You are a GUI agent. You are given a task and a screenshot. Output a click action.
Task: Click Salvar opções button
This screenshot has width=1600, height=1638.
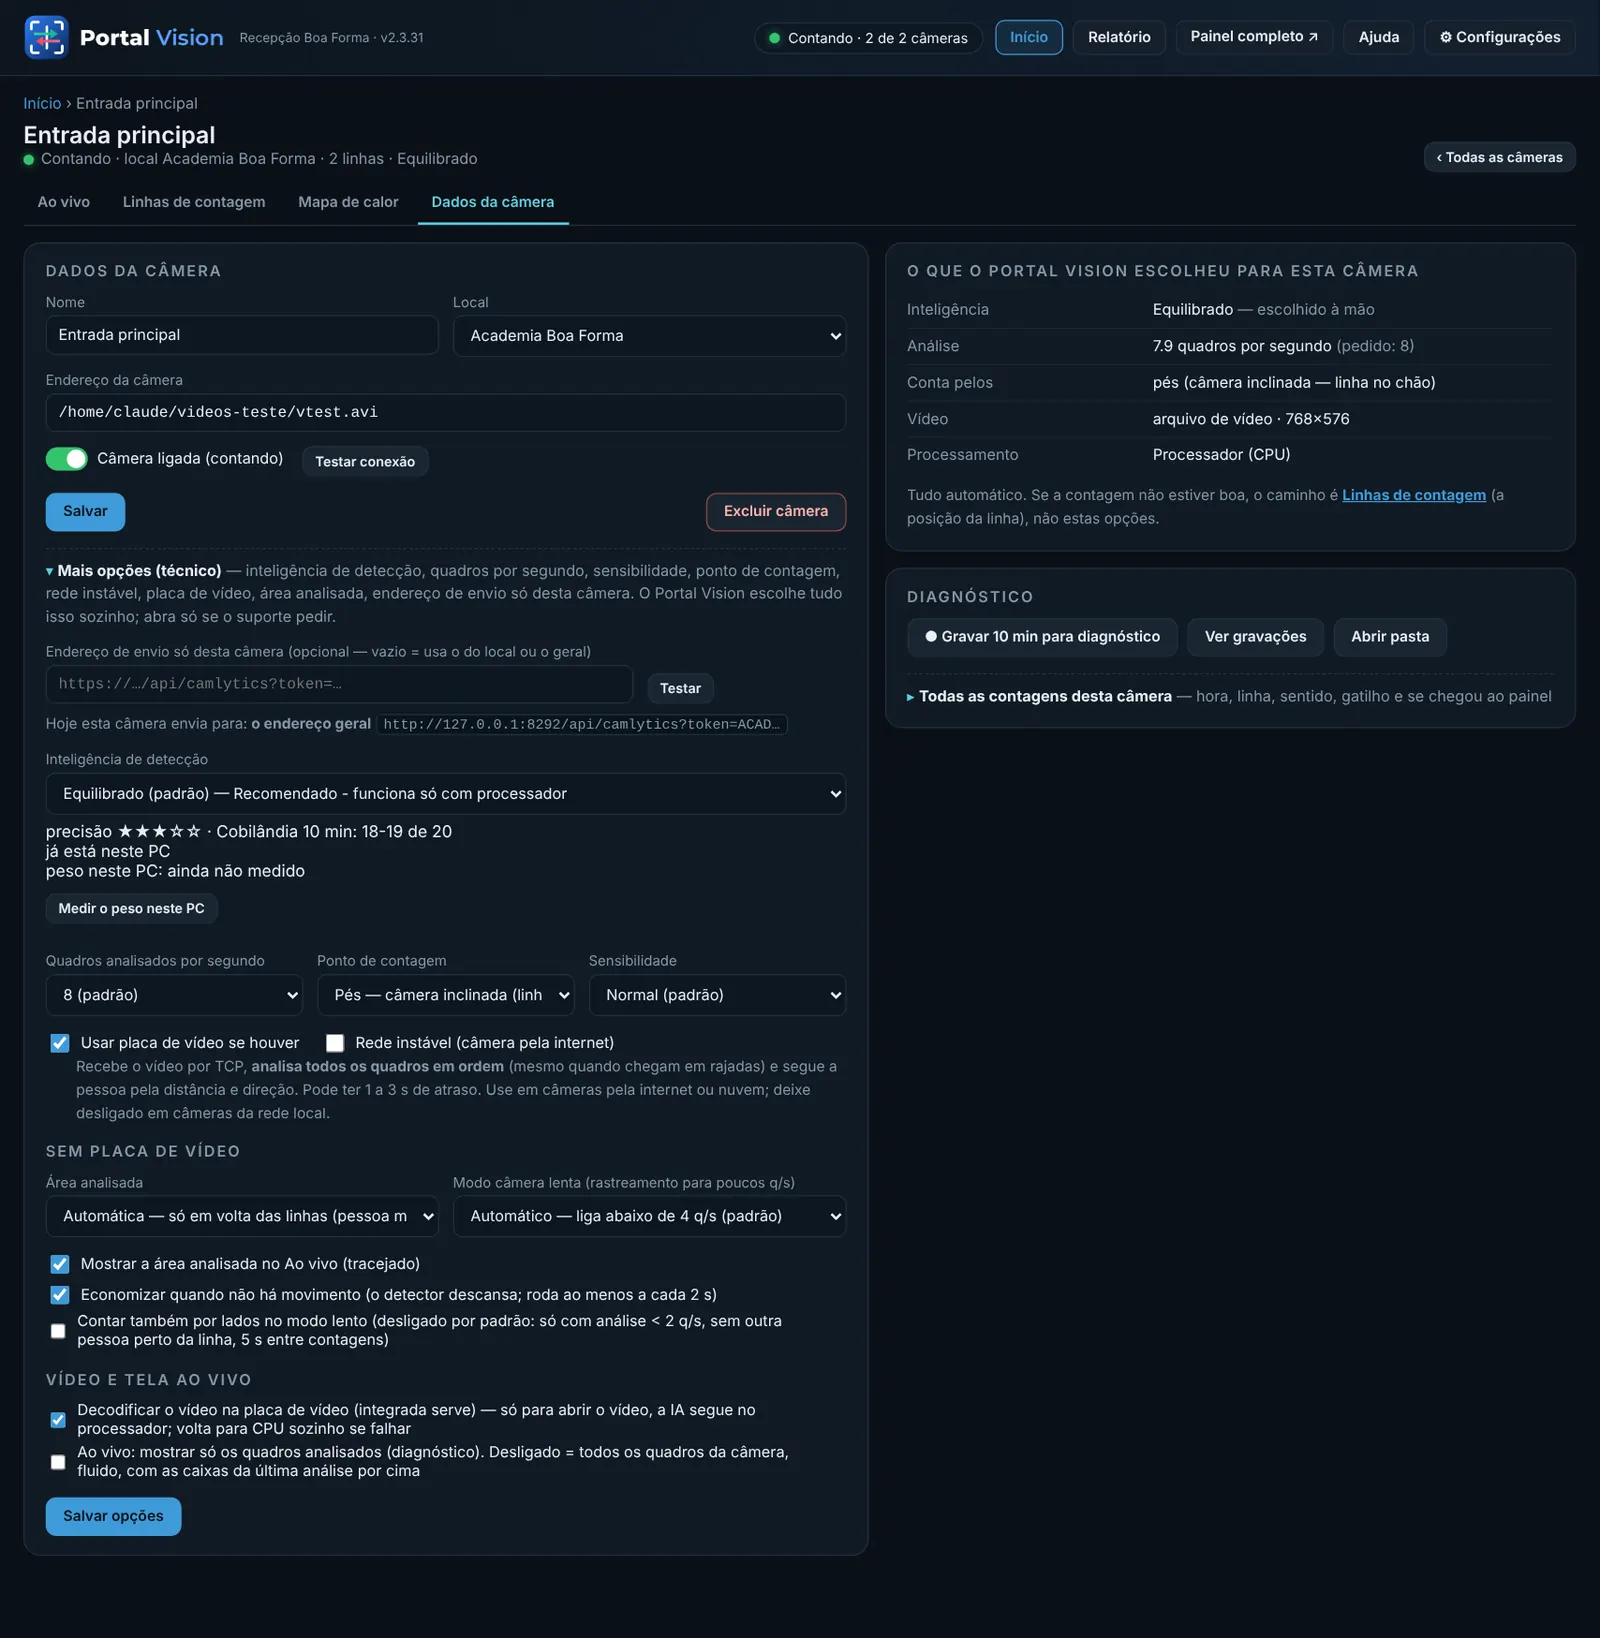[113, 1516]
